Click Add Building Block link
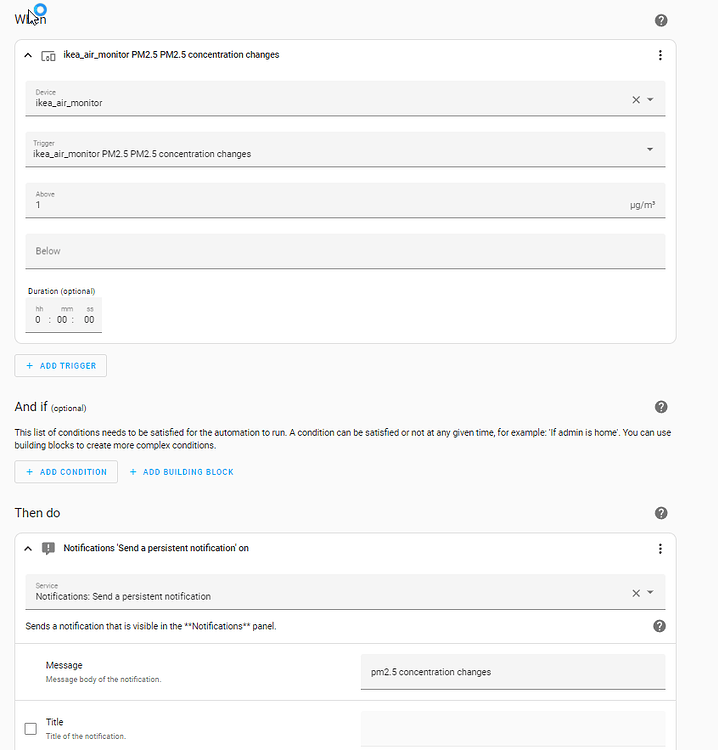Screen dimensions: 718x750 tap(182, 472)
